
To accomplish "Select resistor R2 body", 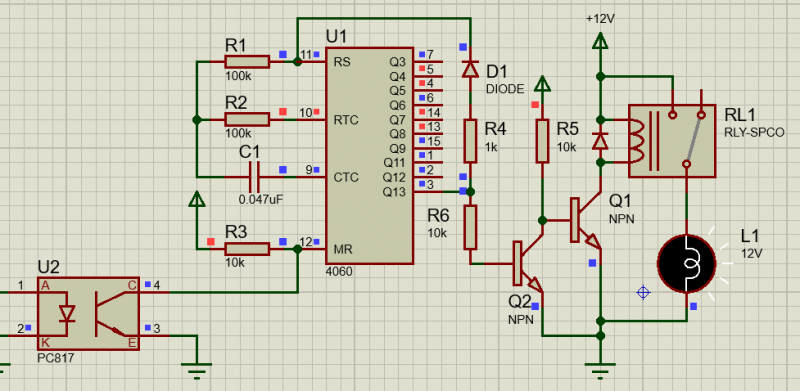I will (247, 119).
